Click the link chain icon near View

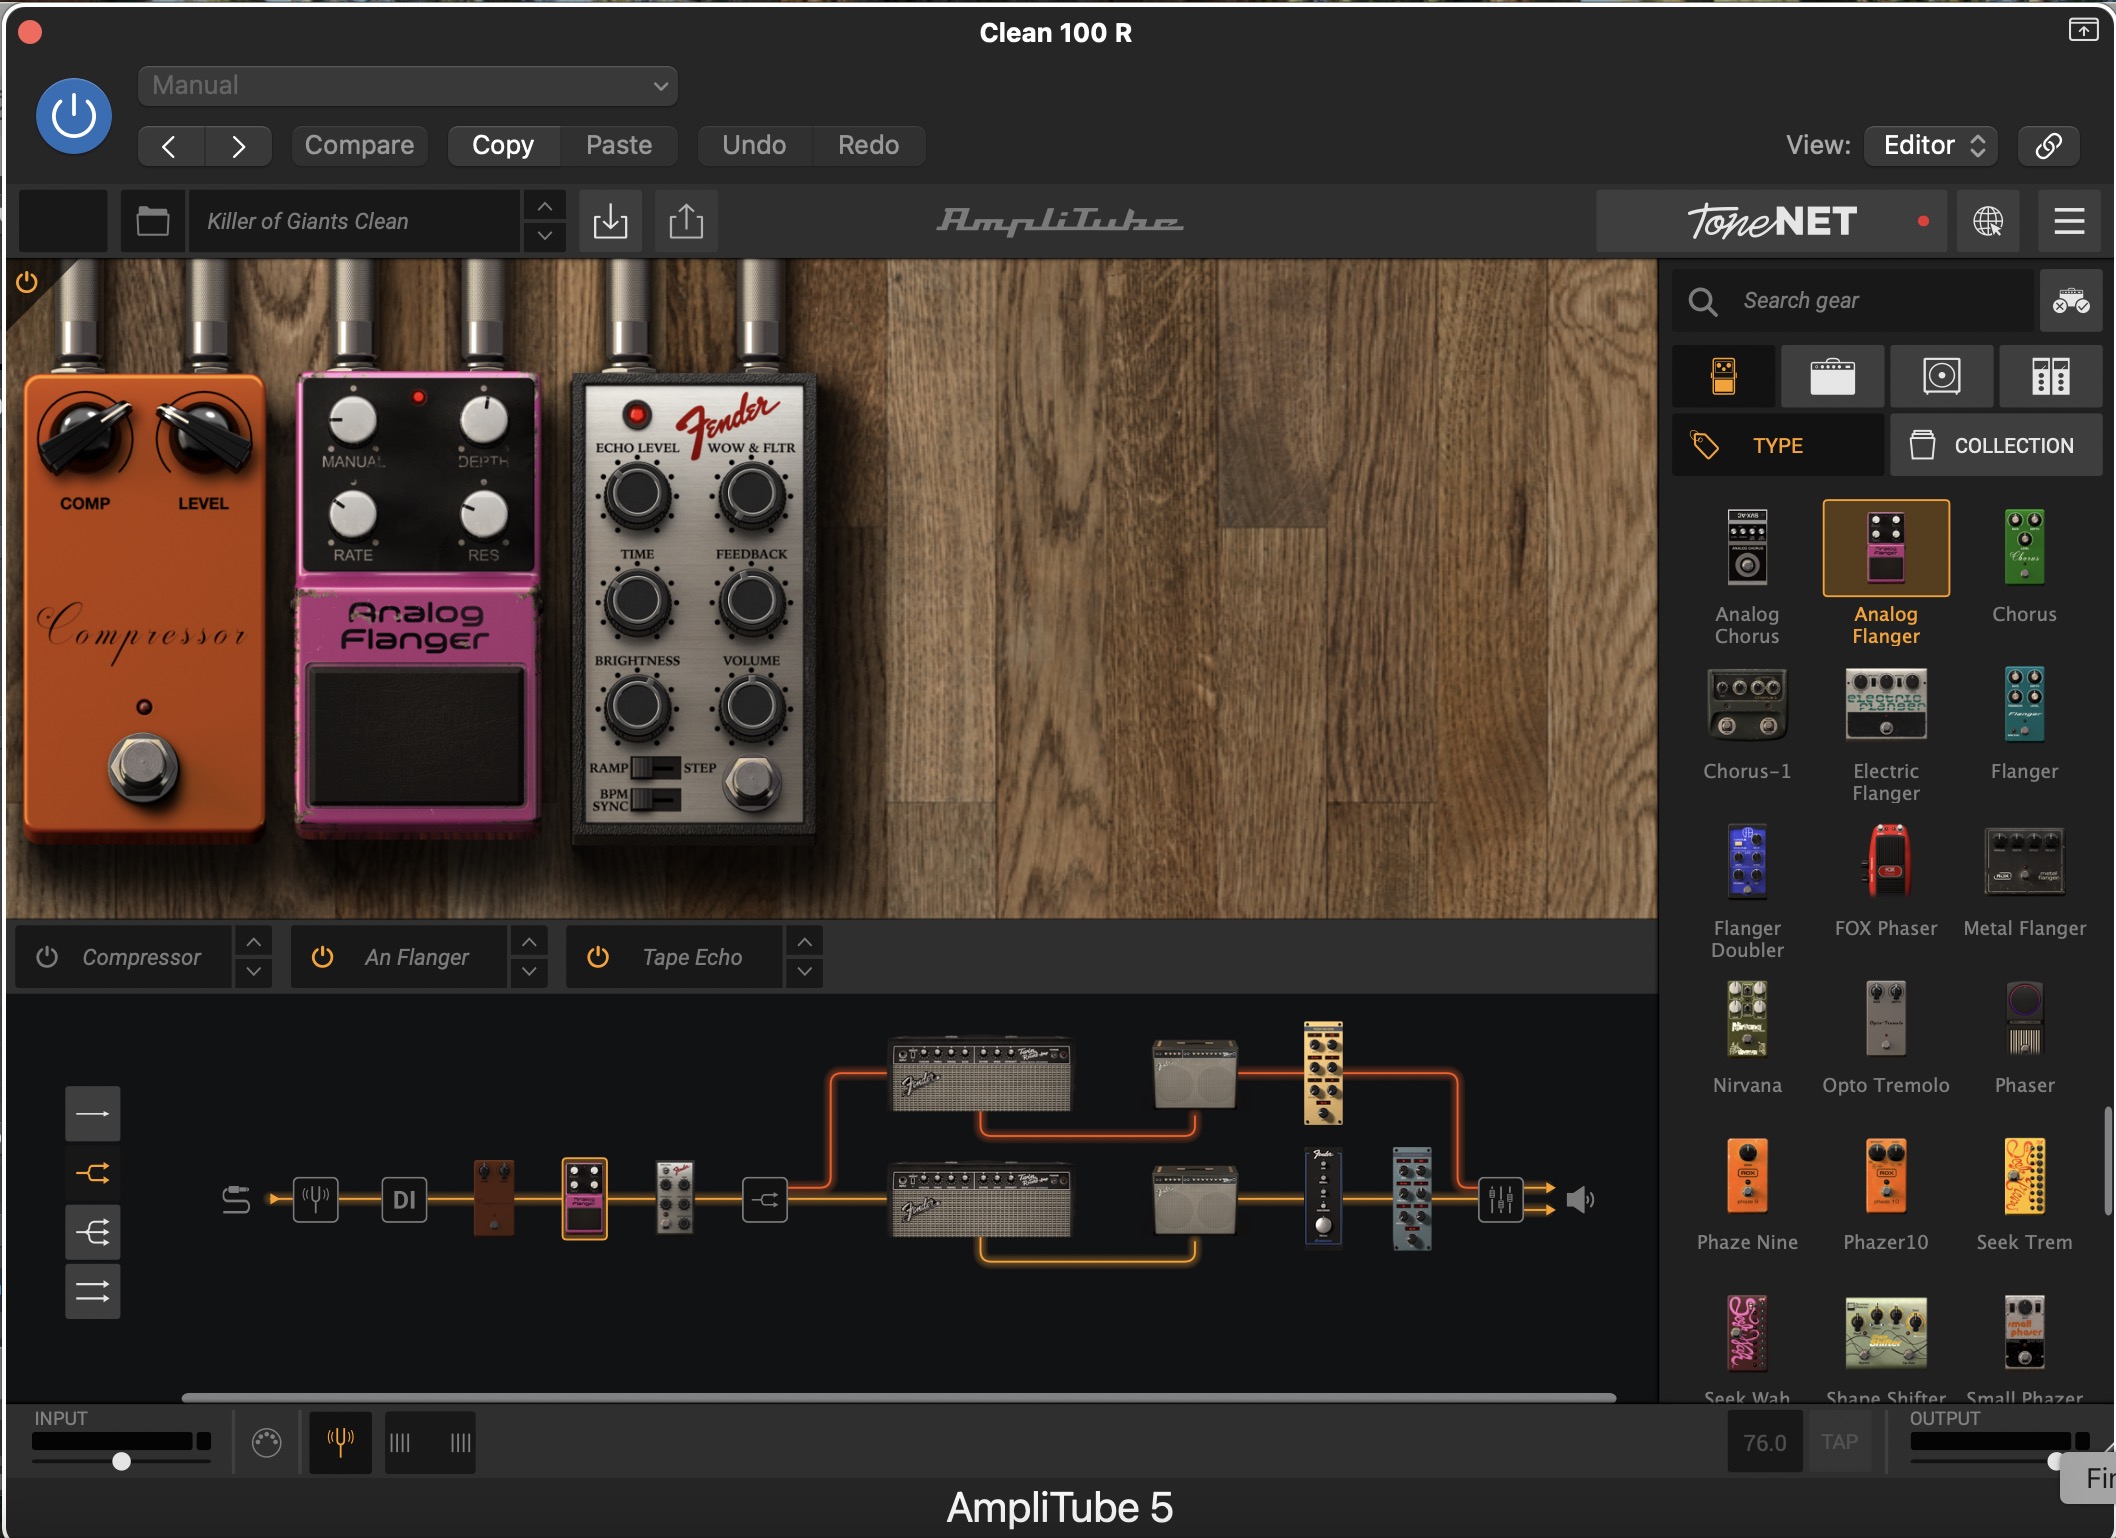coord(2048,146)
